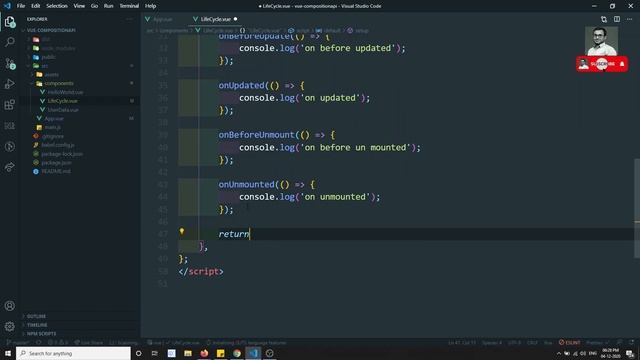640x360 pixels.
Task: Open the Selection menu
Action: click(x=57, y=6)
